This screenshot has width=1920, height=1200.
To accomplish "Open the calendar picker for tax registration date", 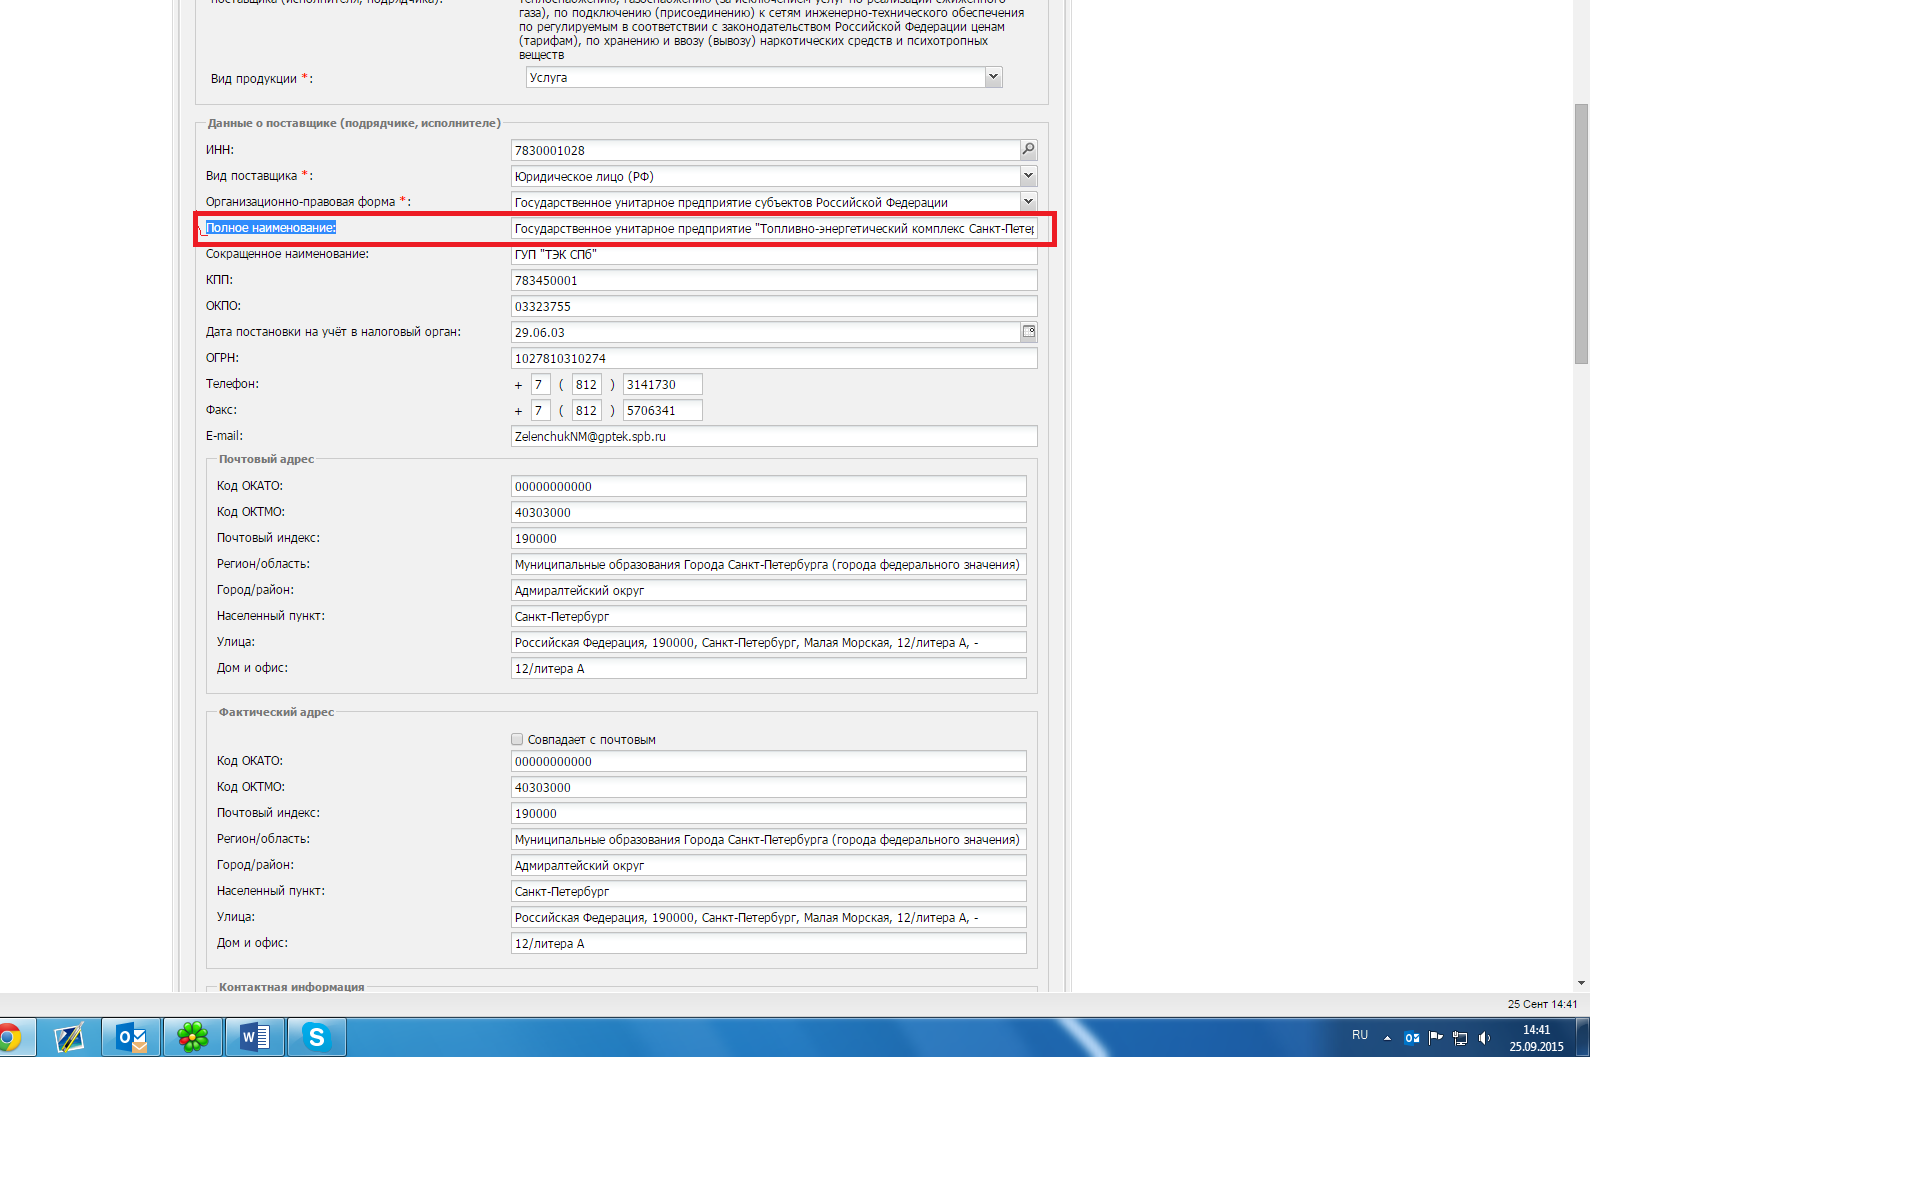I will [1028, 332].
